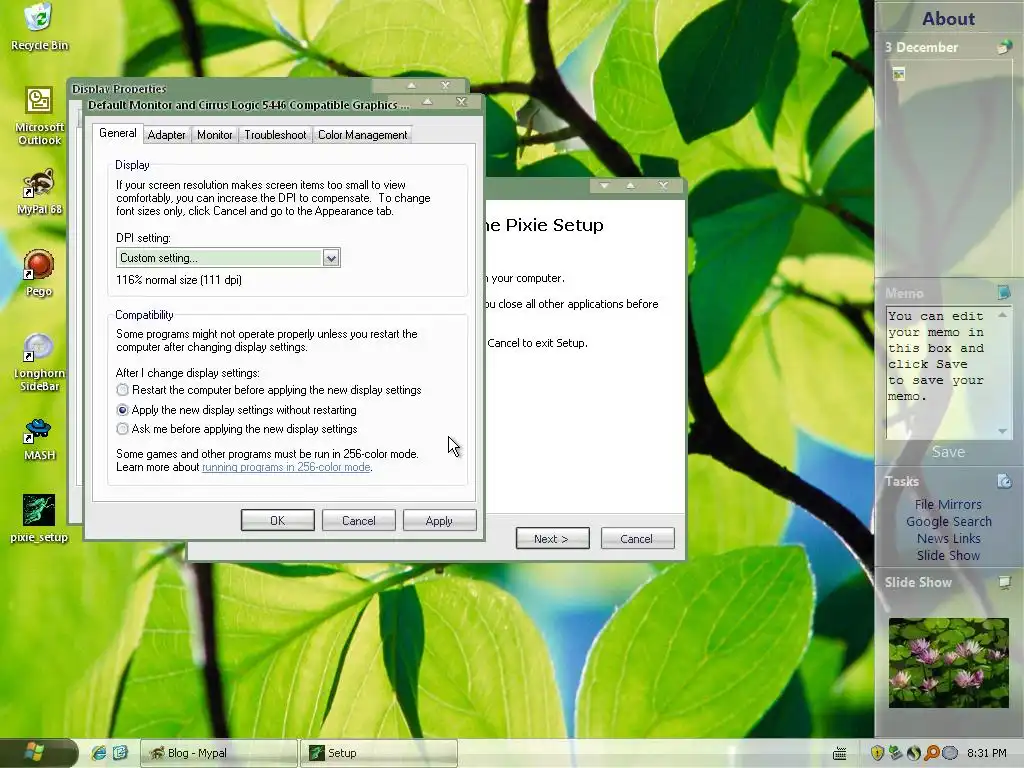This screenshot has width=1024, height=768.
Task: Click Next in the Pixie Setup wizard
Action: [552, 539]
